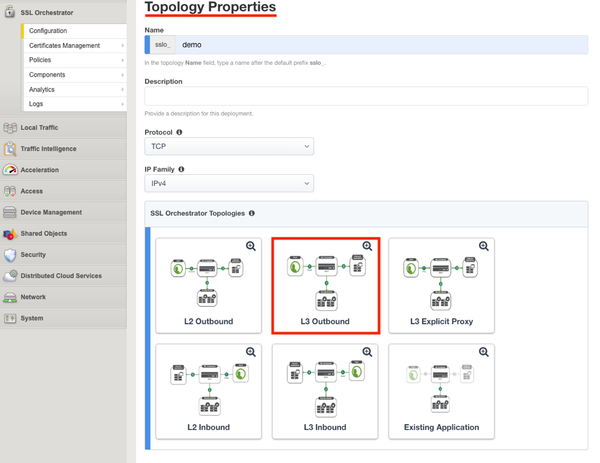Select the L3 Explicit Proxy topology

click(x=441, y=285)
